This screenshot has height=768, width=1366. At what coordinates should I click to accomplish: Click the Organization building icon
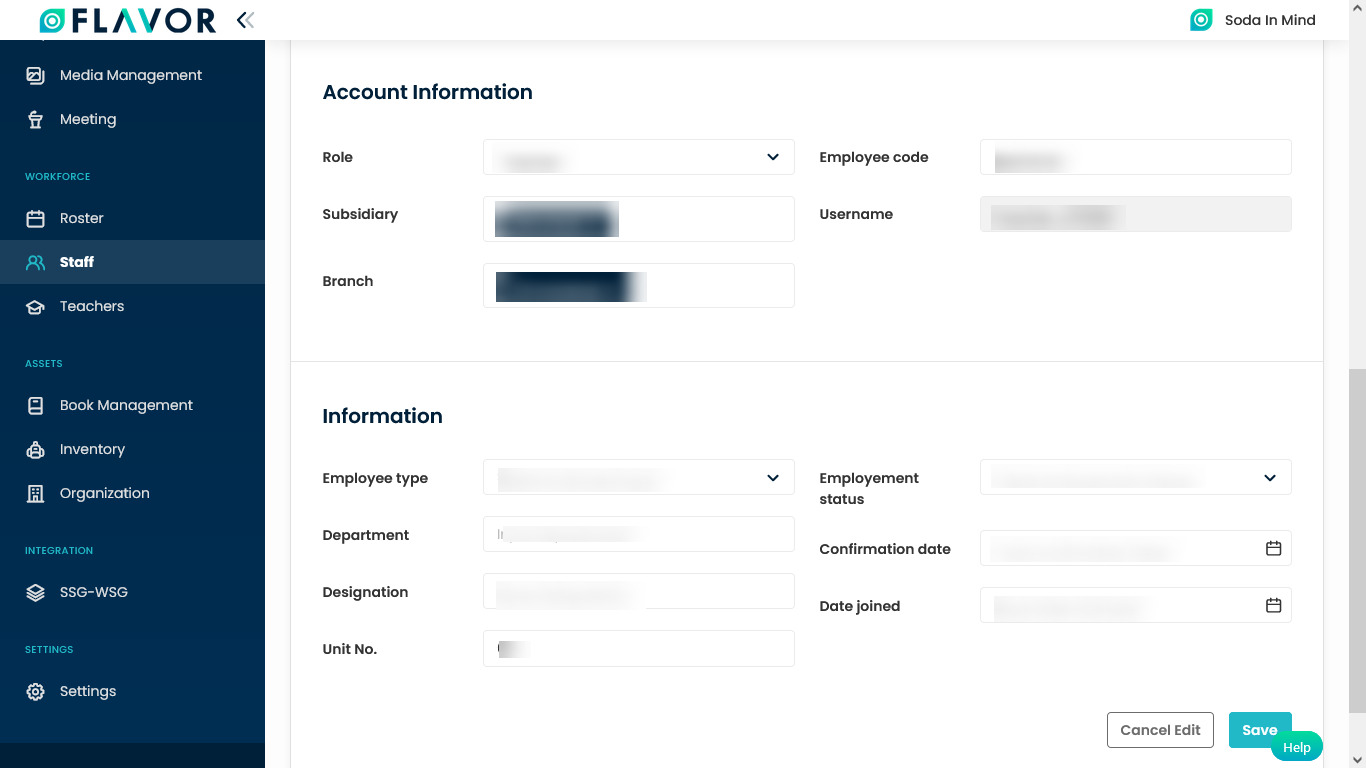coord(35,493)
